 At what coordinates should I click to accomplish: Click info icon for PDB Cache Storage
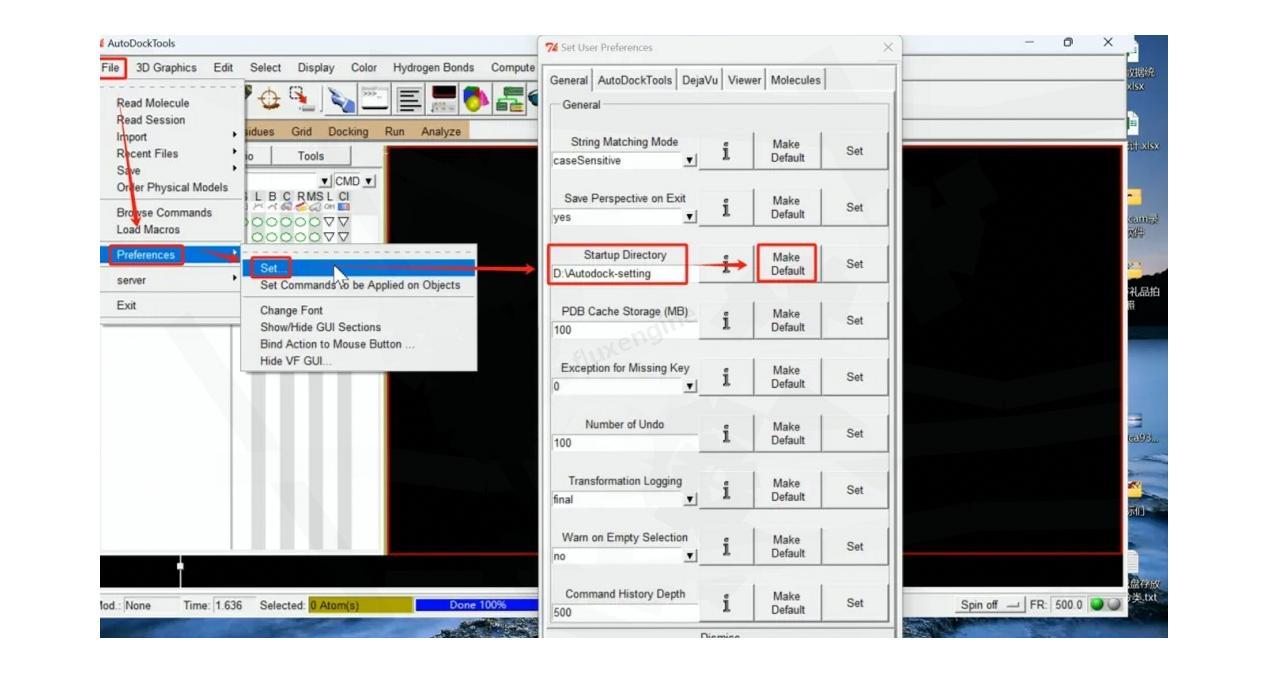point(726,320)
